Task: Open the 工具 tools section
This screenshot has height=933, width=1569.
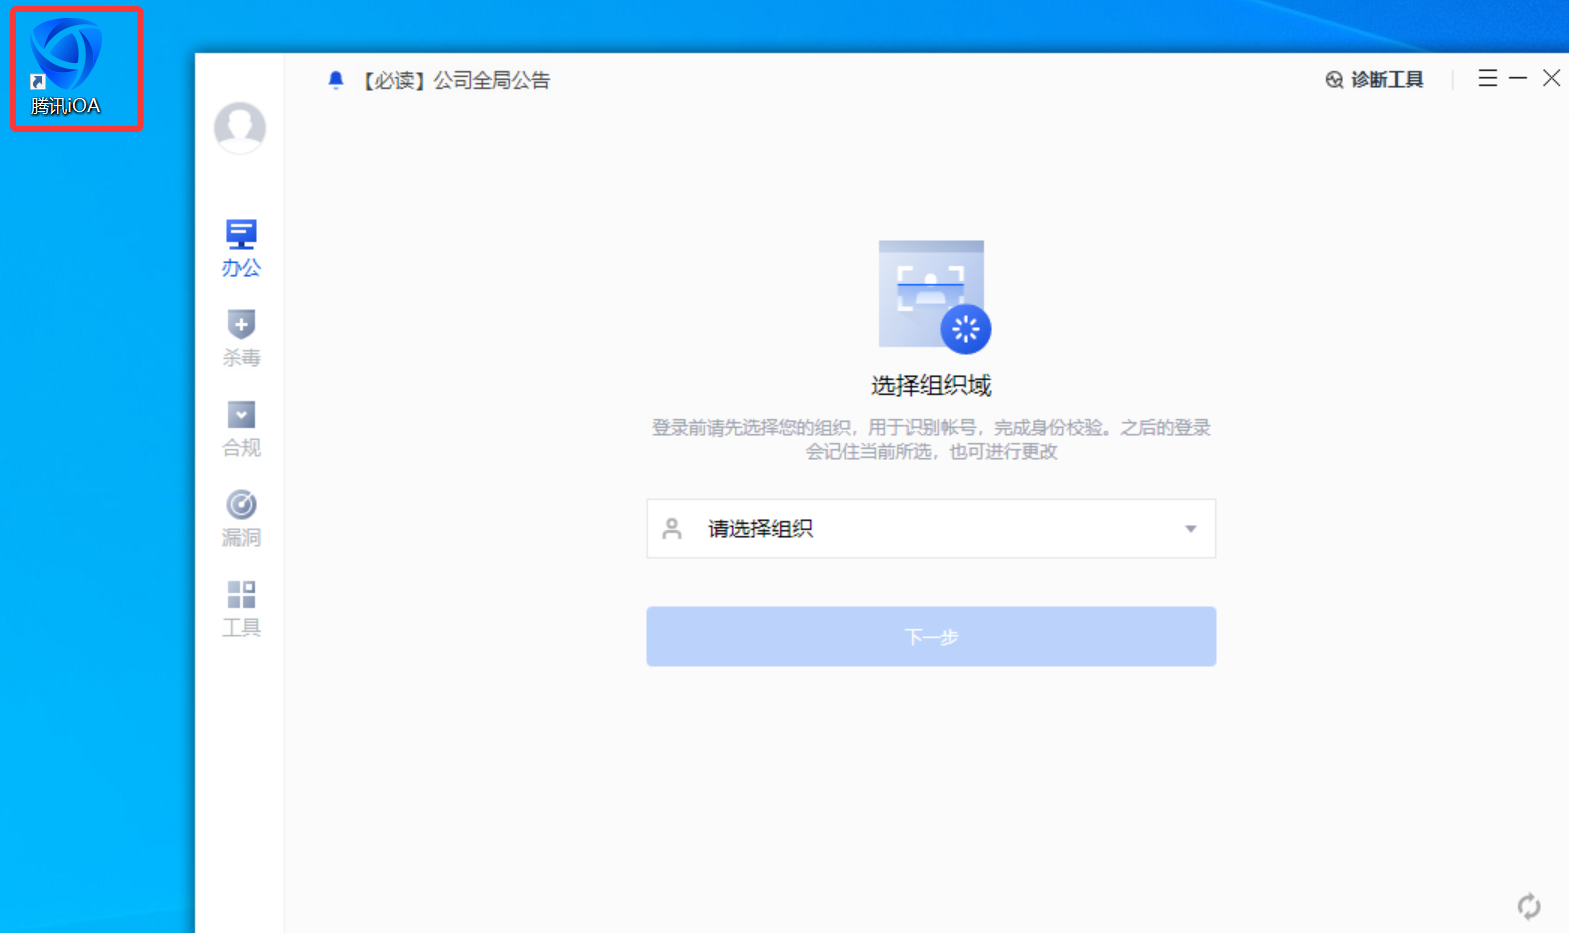Action: [241, 609]
